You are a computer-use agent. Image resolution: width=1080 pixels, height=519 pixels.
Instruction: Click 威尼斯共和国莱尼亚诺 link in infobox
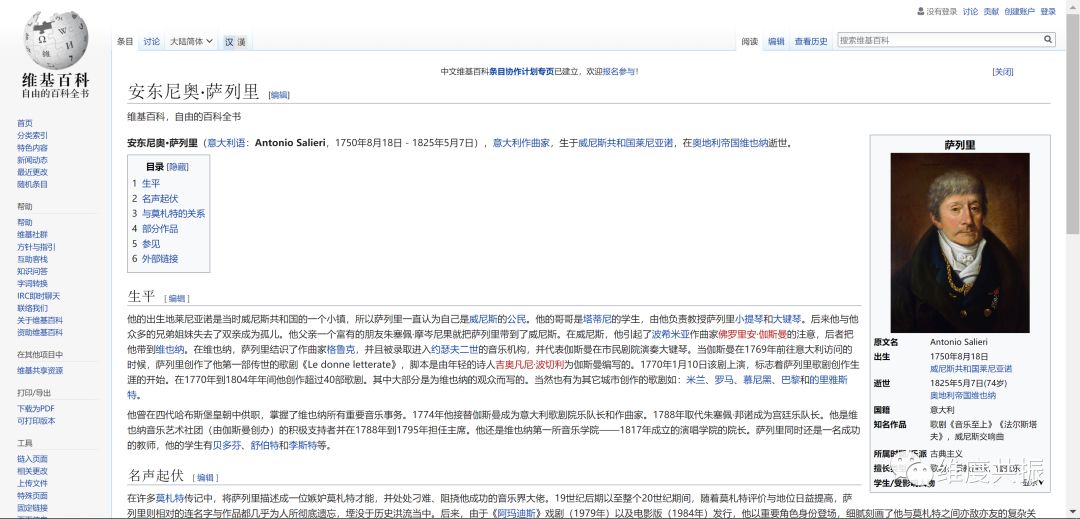coord(970,369)
